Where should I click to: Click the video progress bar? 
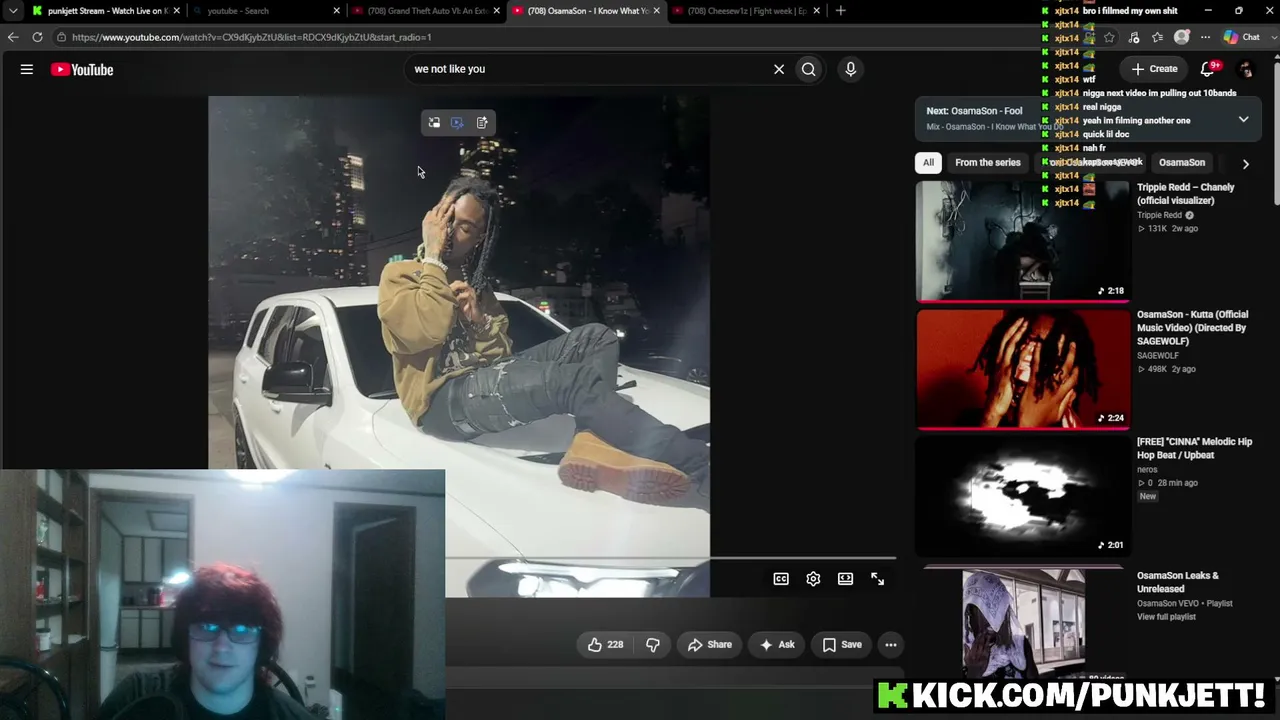tap(671, 558)
